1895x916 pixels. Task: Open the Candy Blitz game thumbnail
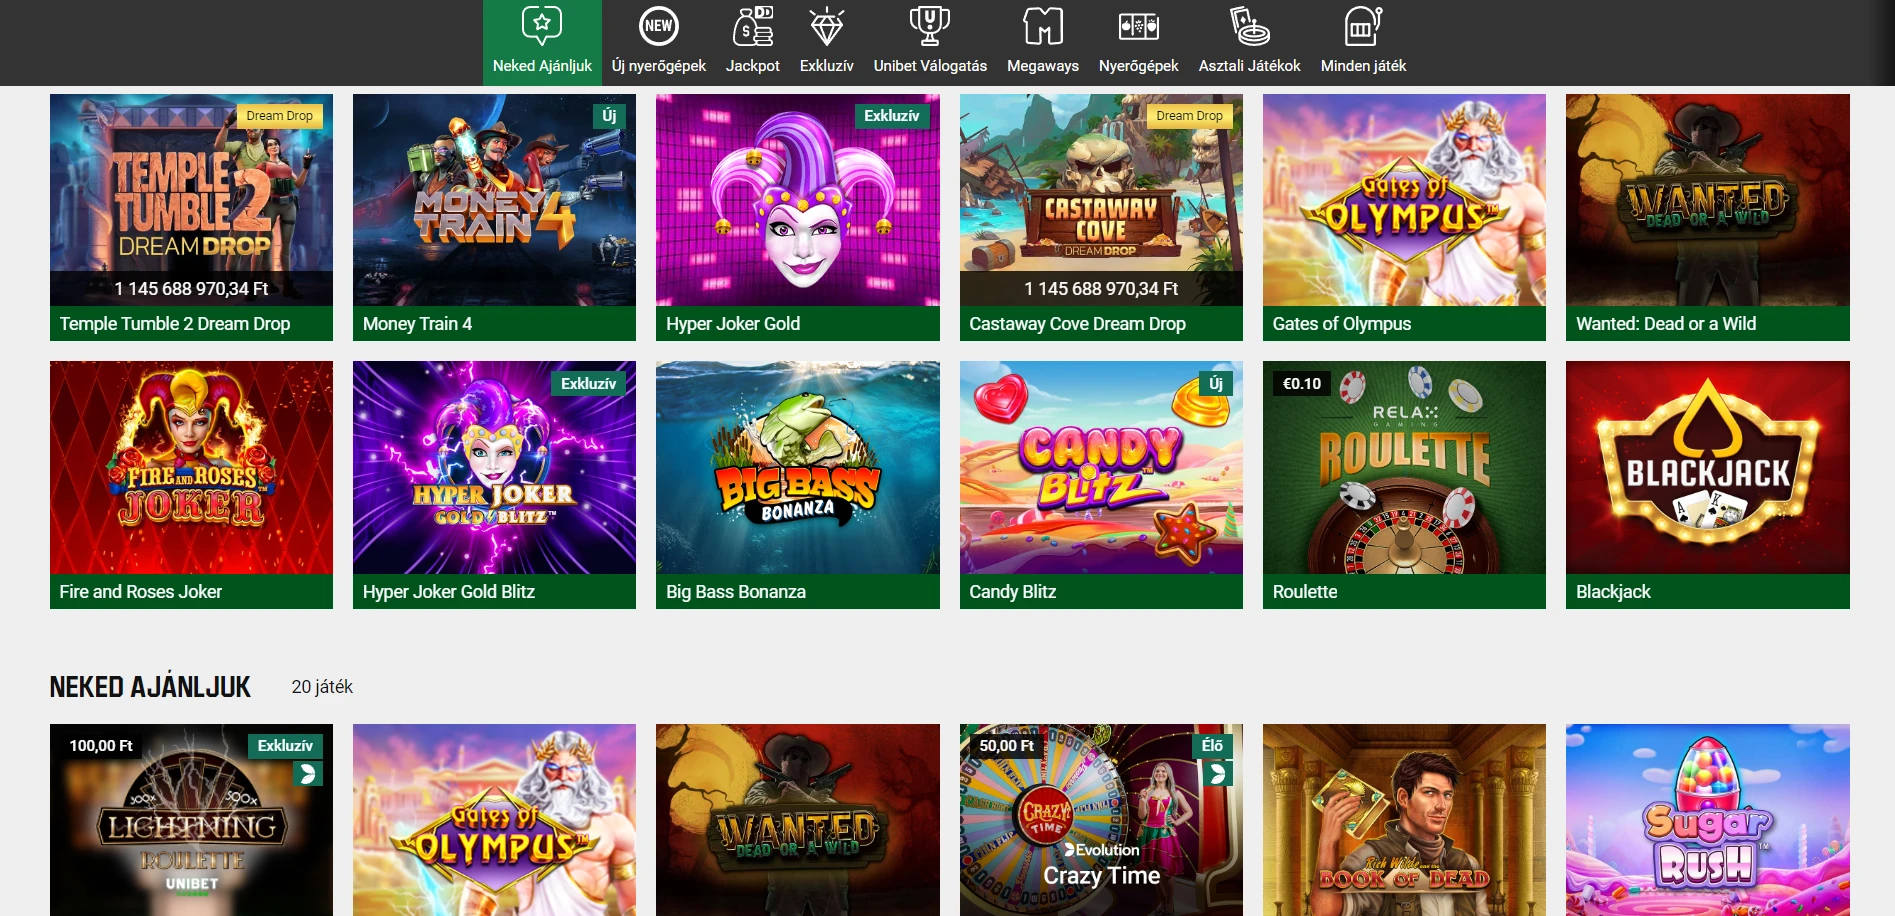pyautogui.click(x=1101, y=467)
